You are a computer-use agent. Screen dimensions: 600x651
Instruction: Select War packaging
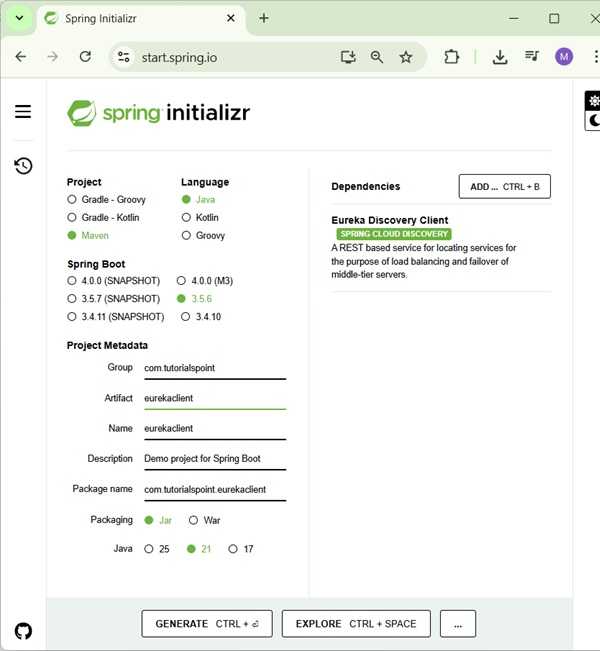[x=204, y=520]
